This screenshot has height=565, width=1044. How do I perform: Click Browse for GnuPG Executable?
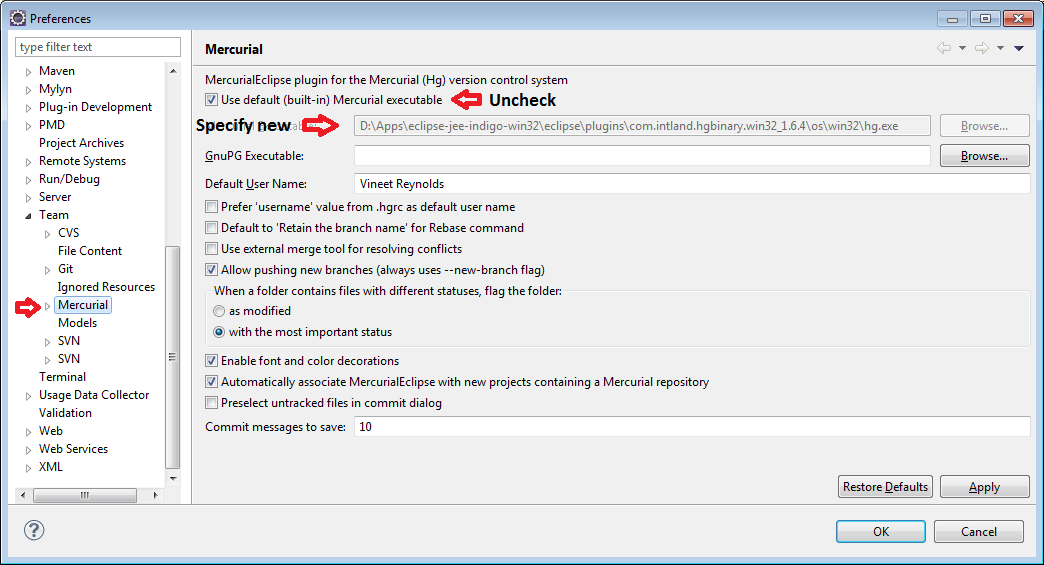pos(984,156)
